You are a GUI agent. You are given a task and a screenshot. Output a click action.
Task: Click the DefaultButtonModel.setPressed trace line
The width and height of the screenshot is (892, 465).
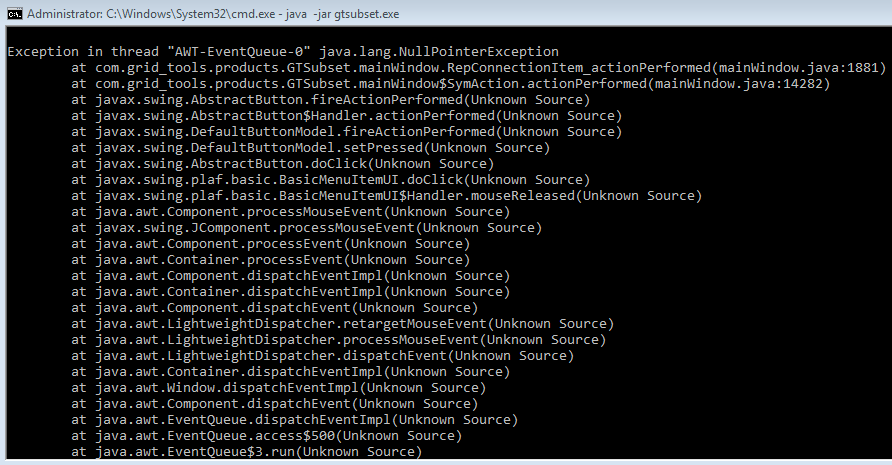[310, 147]
